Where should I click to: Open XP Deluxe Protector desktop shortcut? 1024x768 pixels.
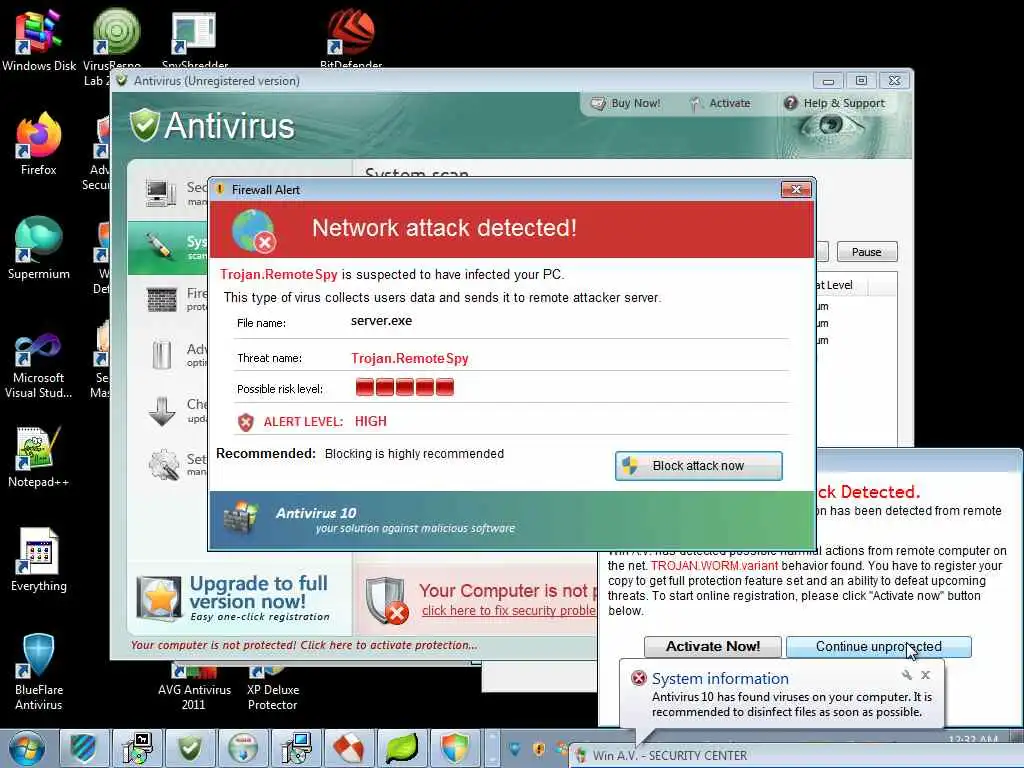[272, 689]
